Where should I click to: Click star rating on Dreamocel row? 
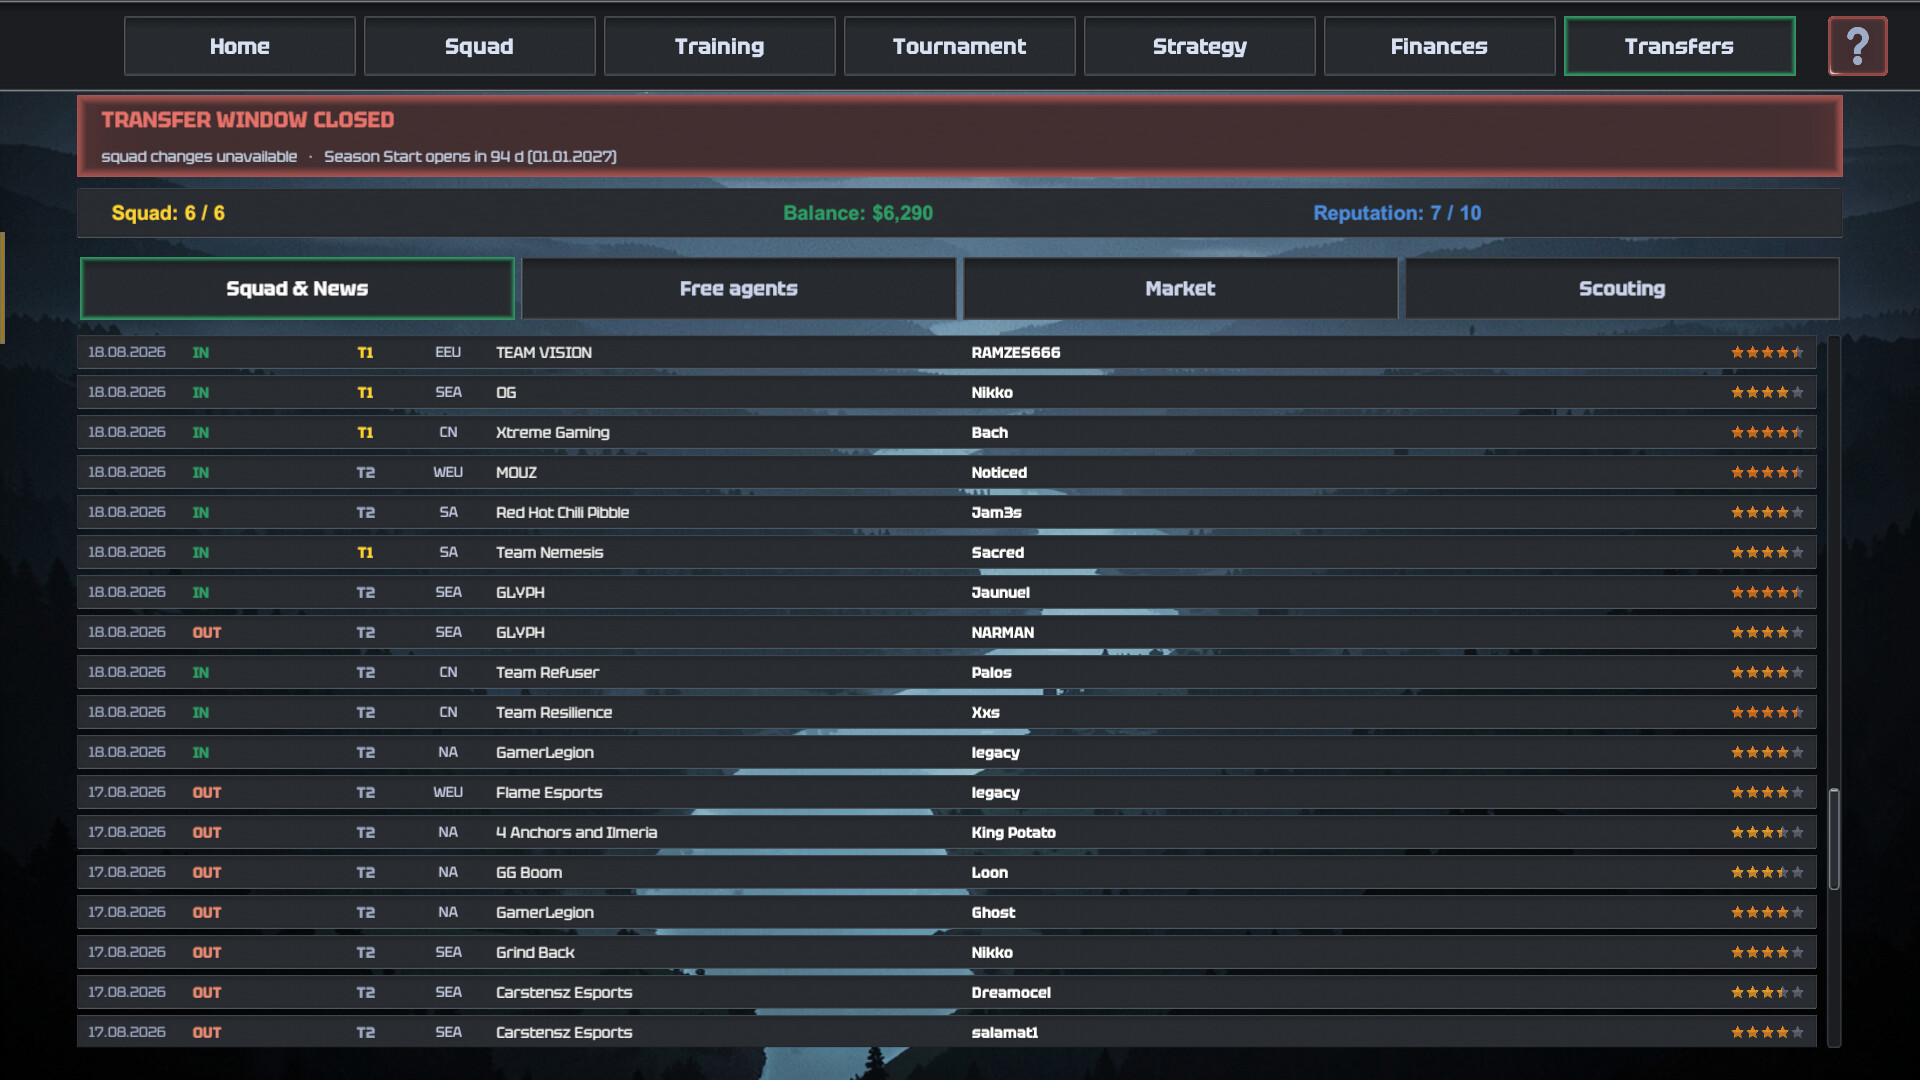point(1767,992)
